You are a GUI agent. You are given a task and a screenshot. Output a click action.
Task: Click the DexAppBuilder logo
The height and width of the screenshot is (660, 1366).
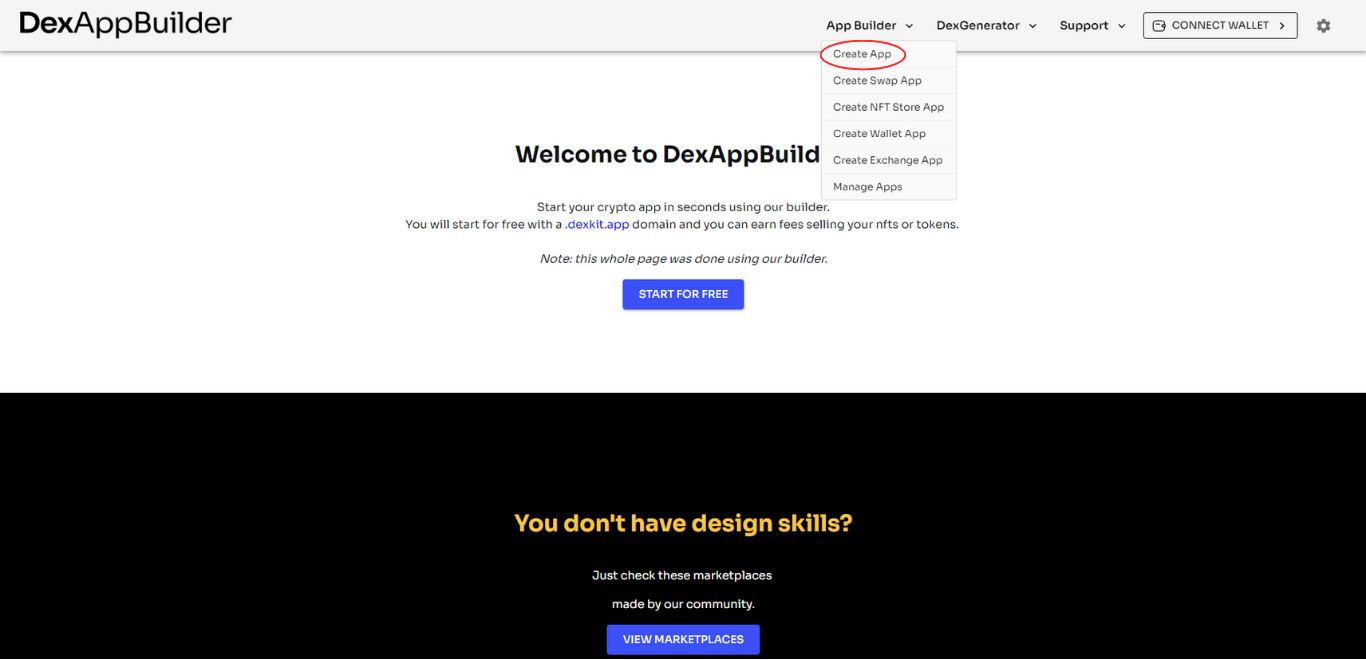[125, 23]
